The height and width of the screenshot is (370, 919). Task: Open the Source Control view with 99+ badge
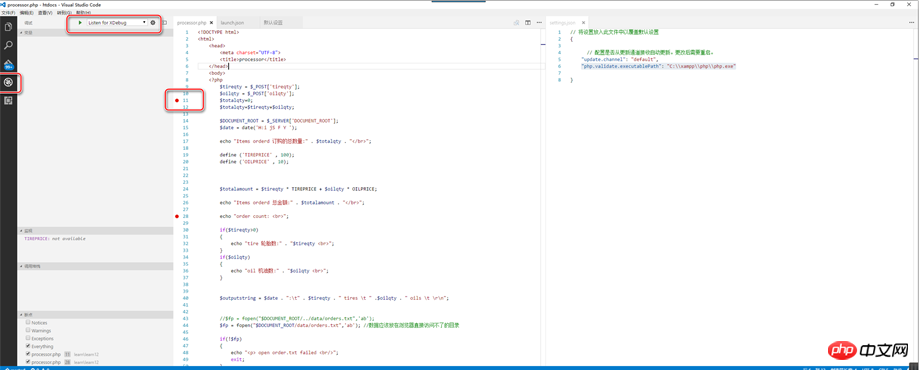tap(8, 64)
